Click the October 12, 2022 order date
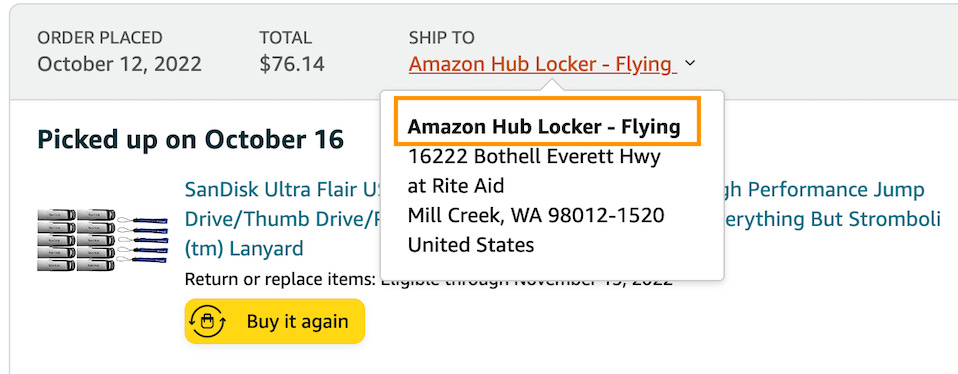The height and width of the screenshot is (374, 958). tap(120, 64)
